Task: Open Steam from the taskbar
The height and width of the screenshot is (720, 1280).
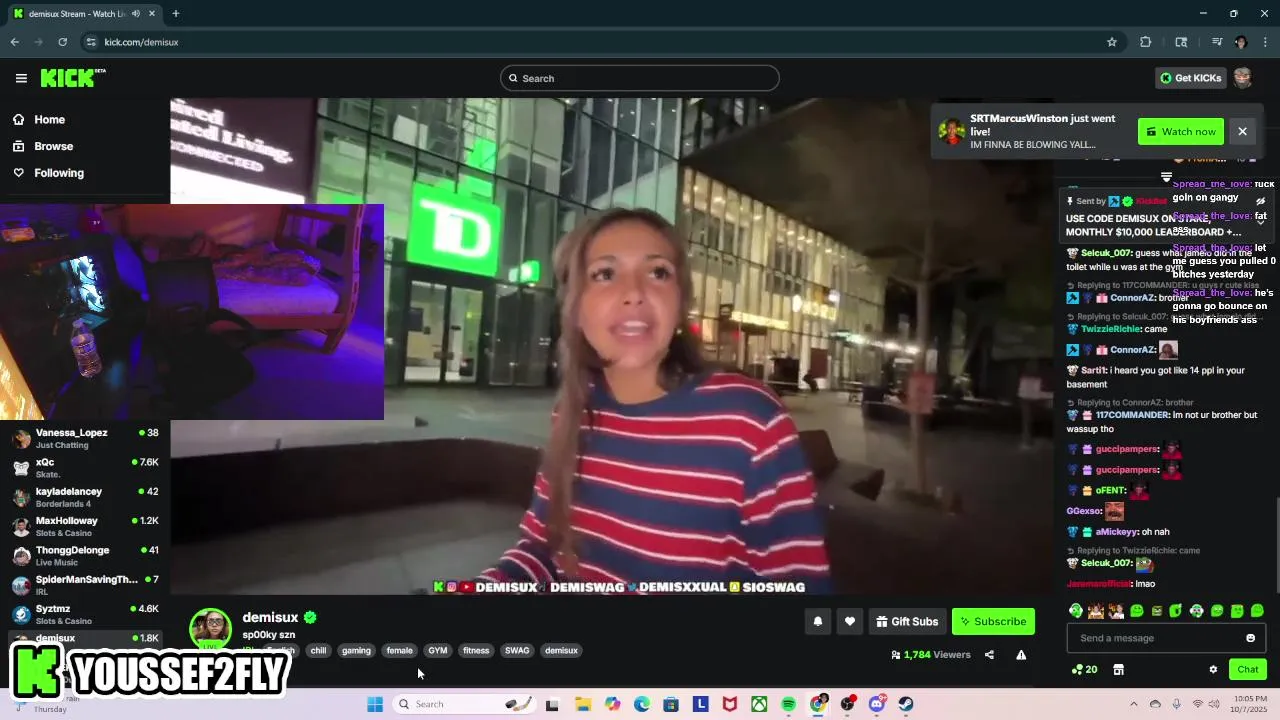Action: [906, 704]
